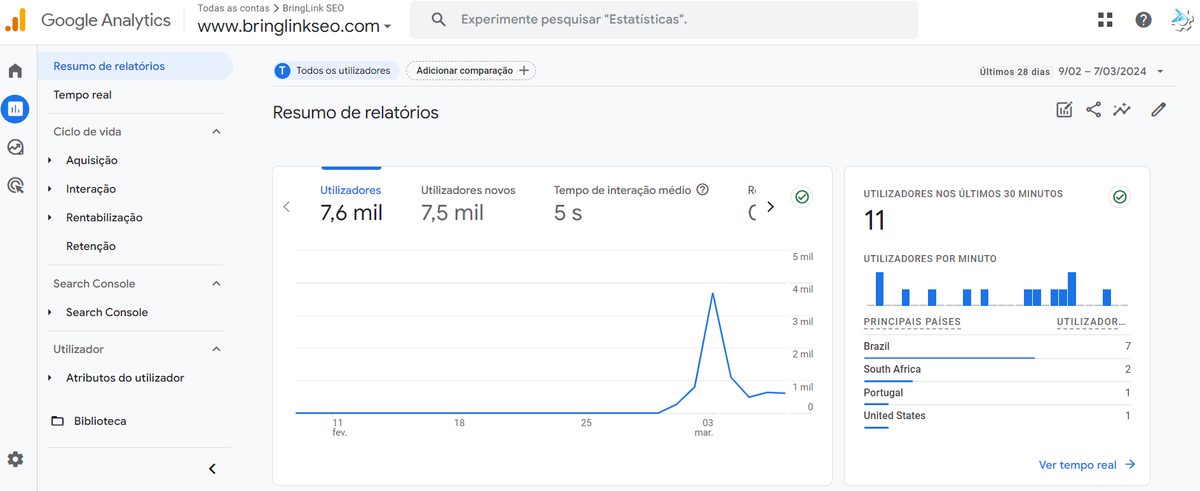Screen dimensions: 1200x491
Task: Open the Retenção report
Action: (91, 246)
